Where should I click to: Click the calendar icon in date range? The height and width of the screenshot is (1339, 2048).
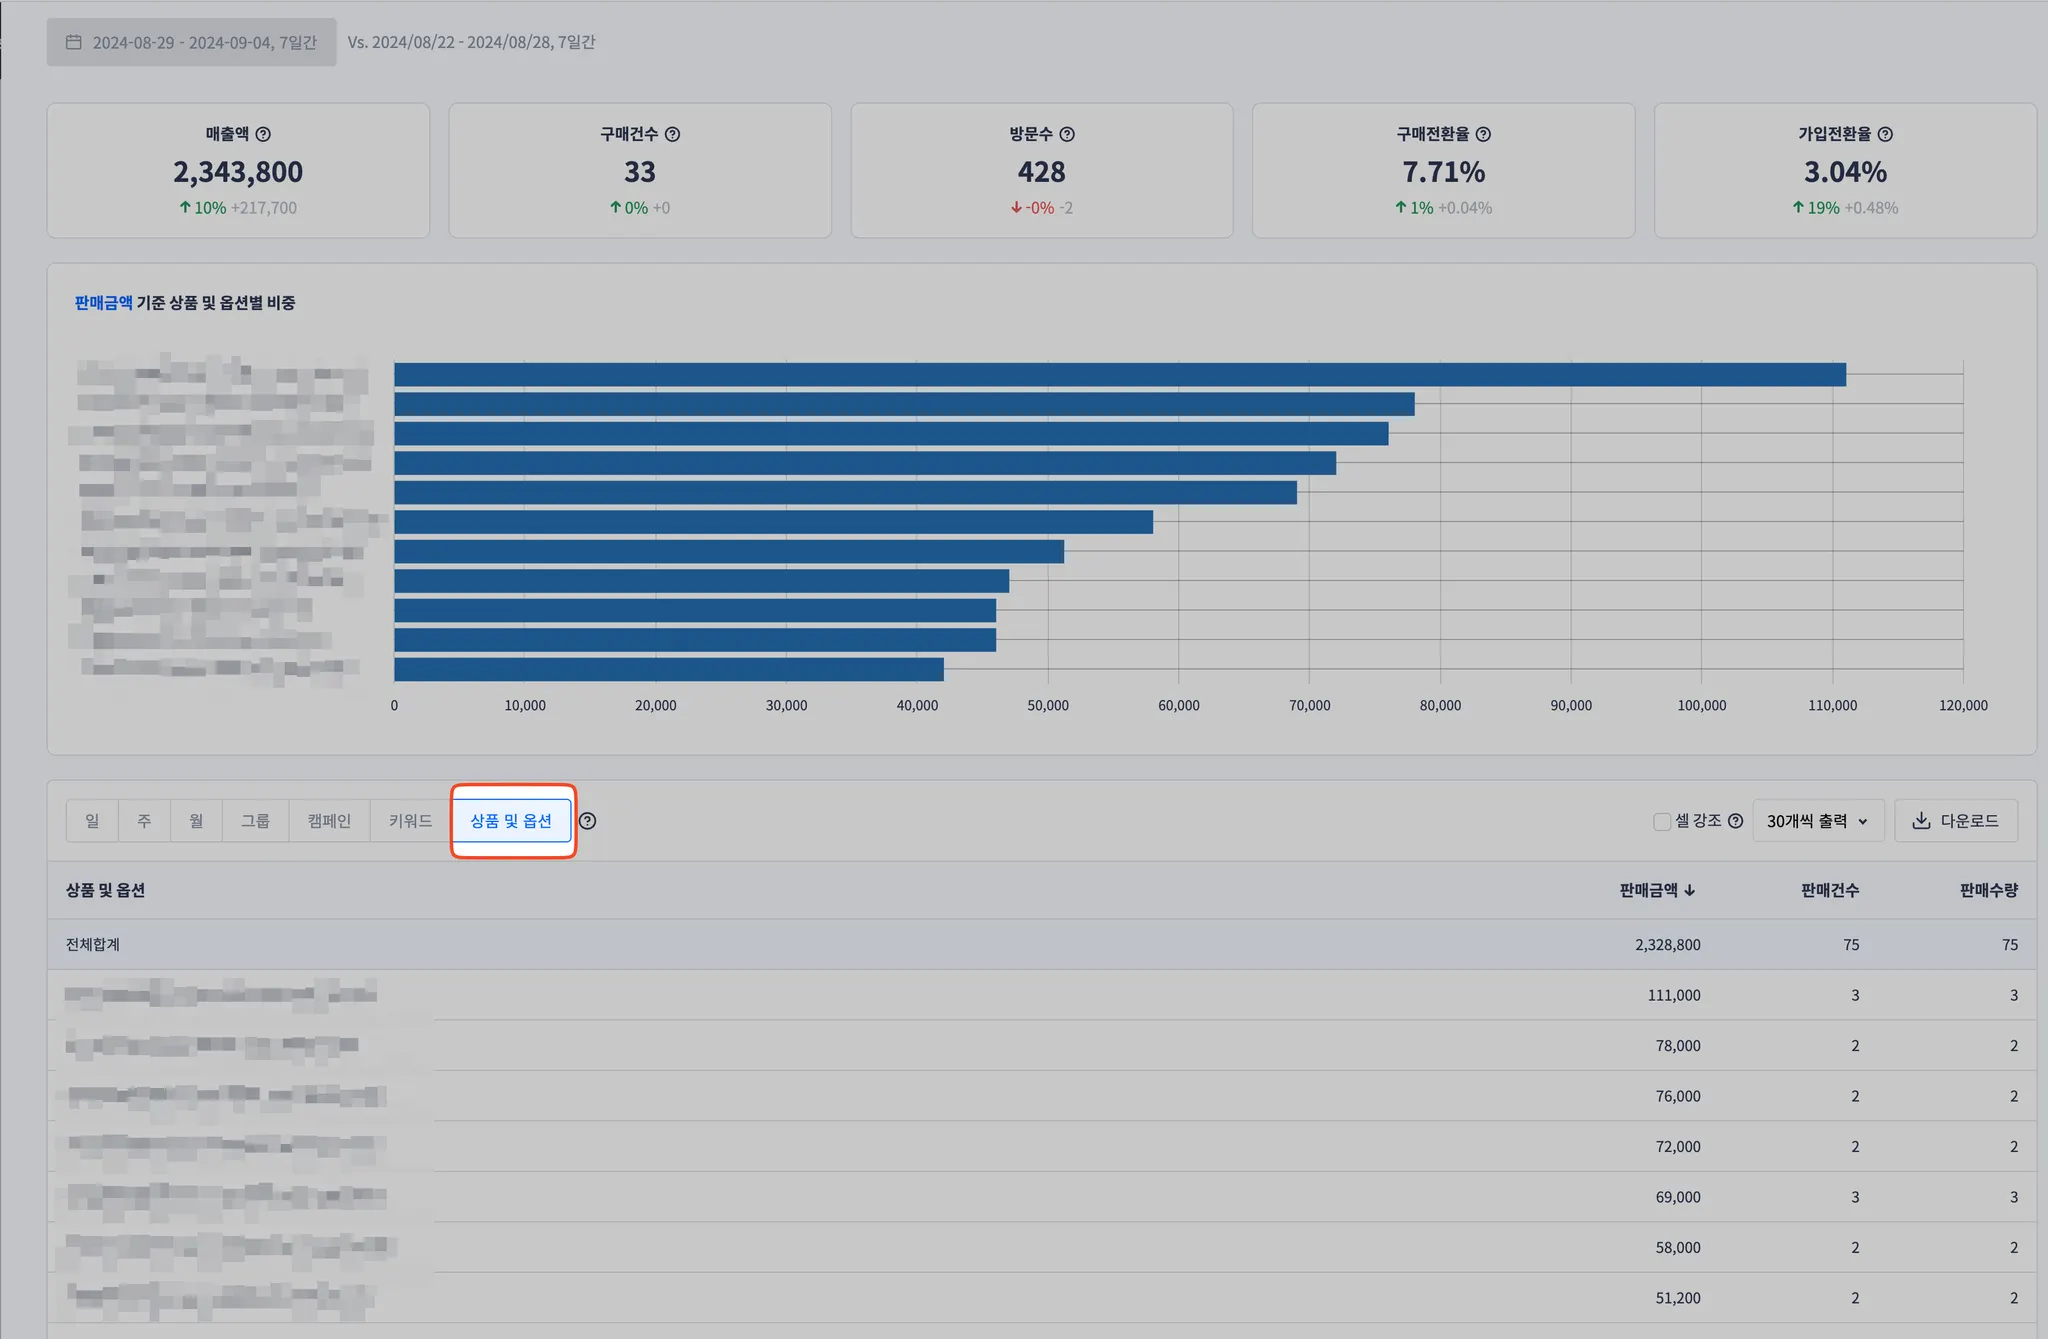point(74,42)
